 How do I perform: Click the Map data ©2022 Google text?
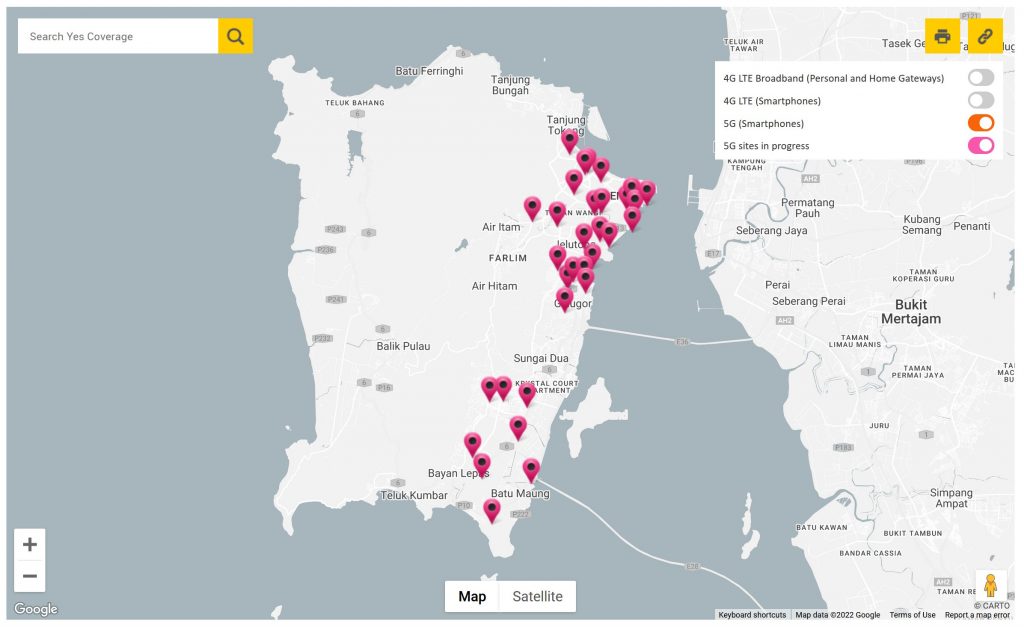(837, 615)
